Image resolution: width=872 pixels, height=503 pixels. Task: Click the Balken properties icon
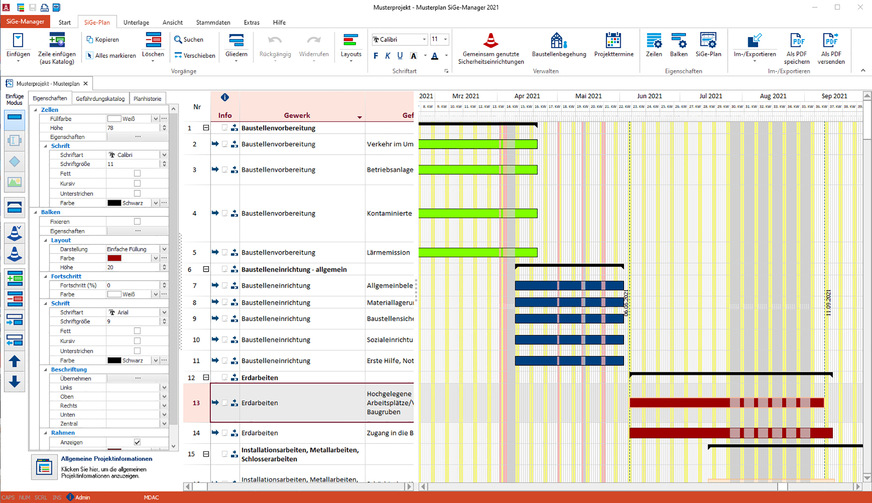point(679,40)
